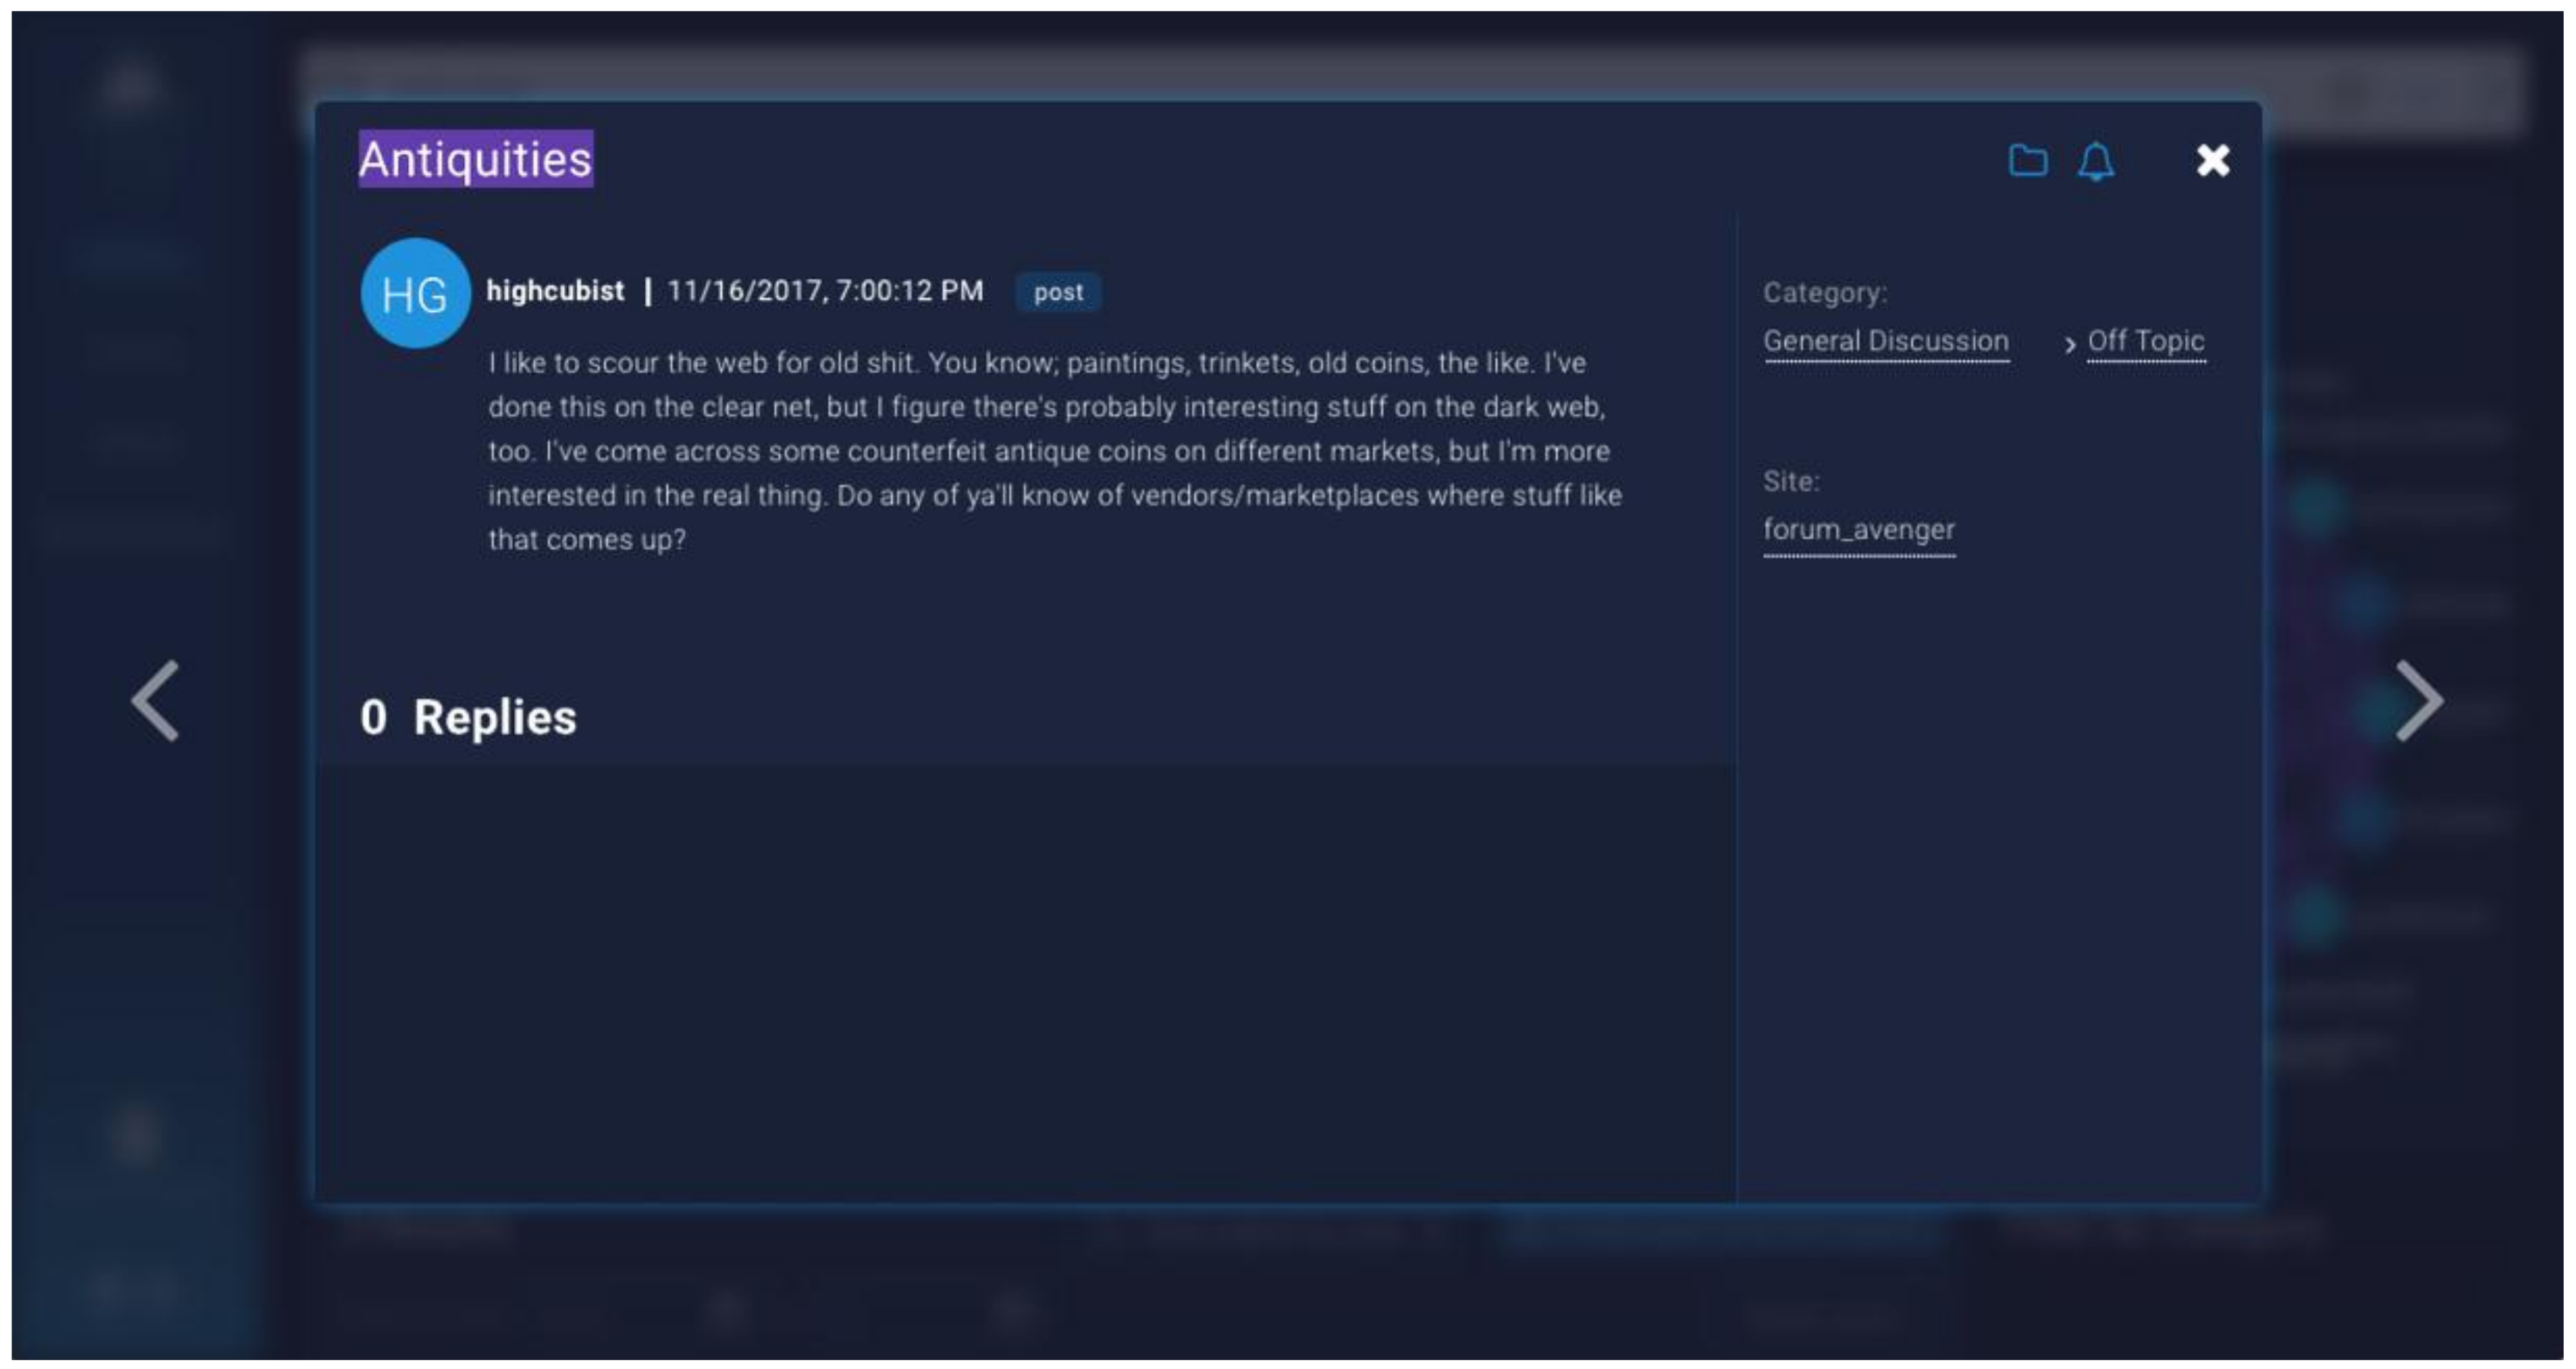The width and height of the screenshot is (2576, 1369).
Task: Click the HG user avatar icon
Action: 412,292
